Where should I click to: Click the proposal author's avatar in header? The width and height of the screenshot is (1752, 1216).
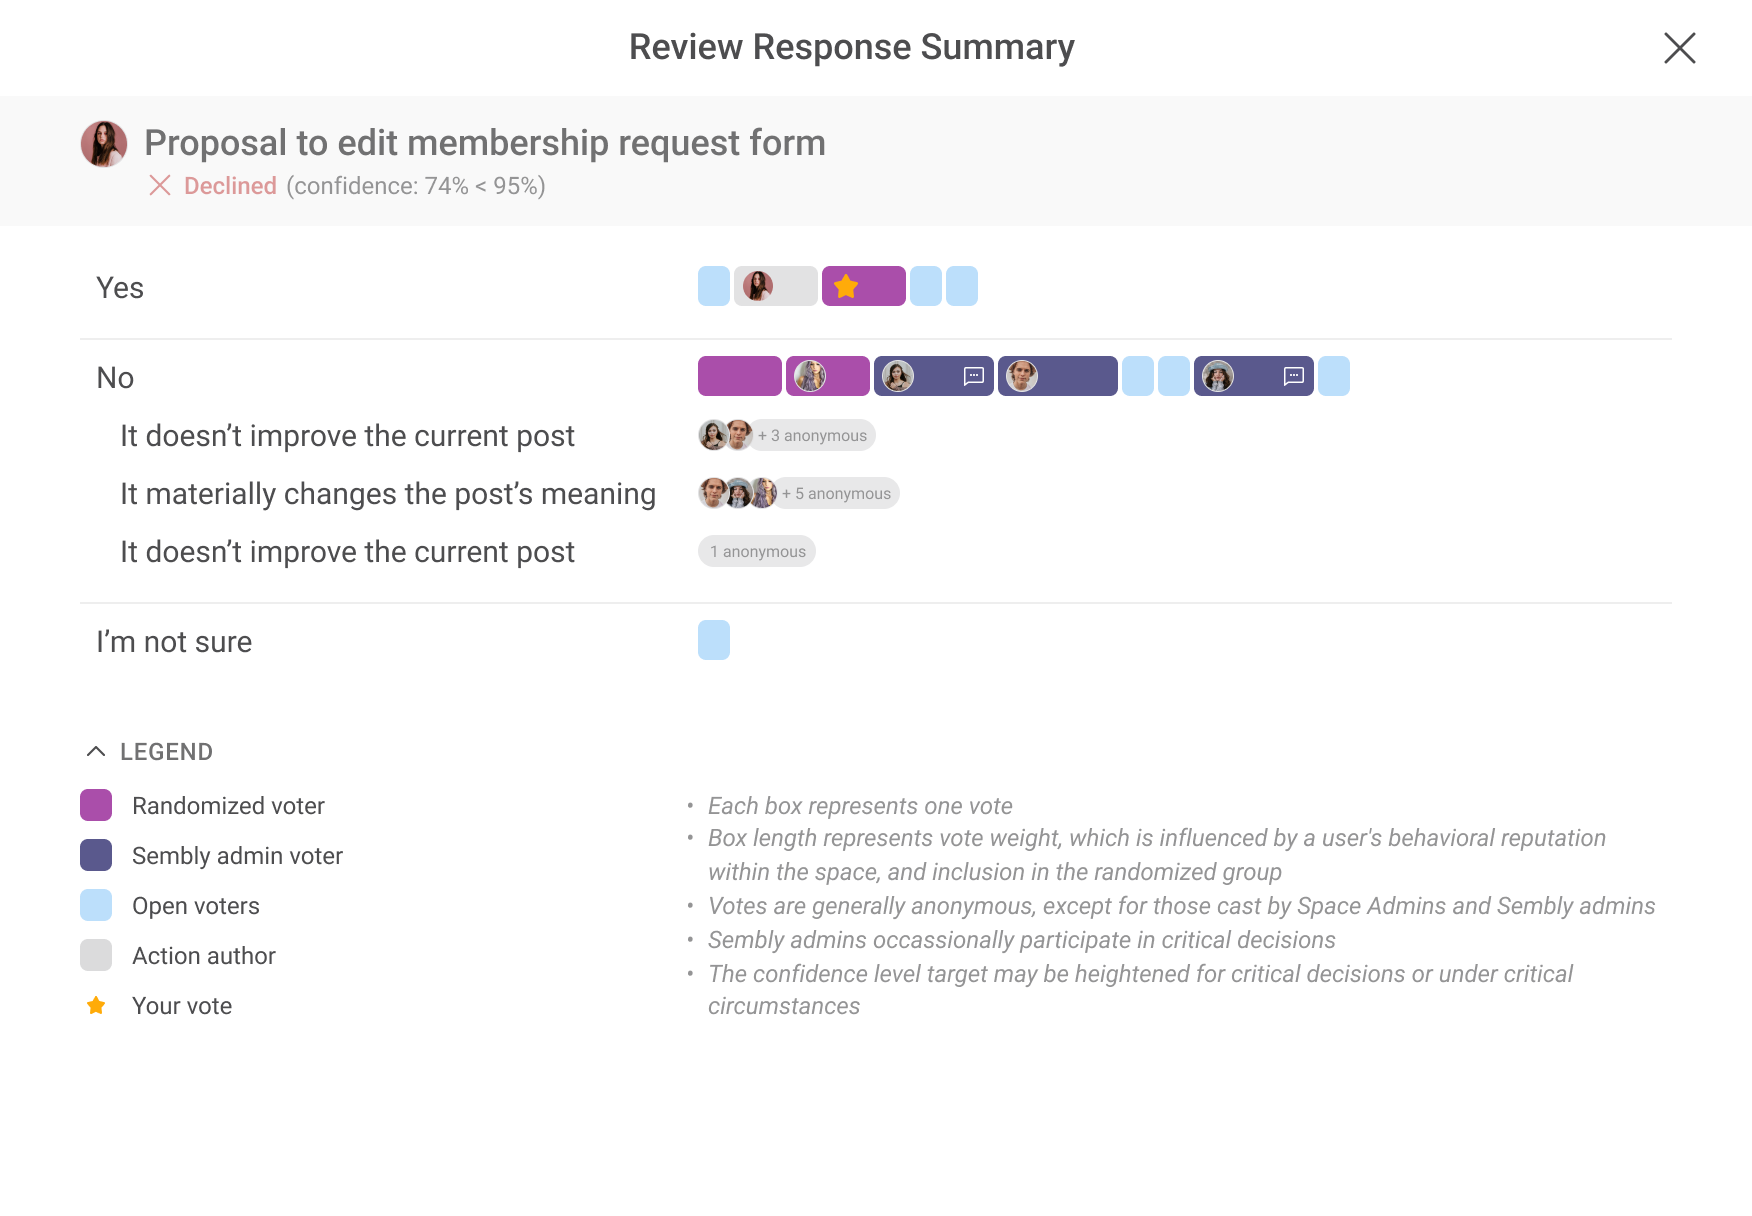click(x=104, y=144)
